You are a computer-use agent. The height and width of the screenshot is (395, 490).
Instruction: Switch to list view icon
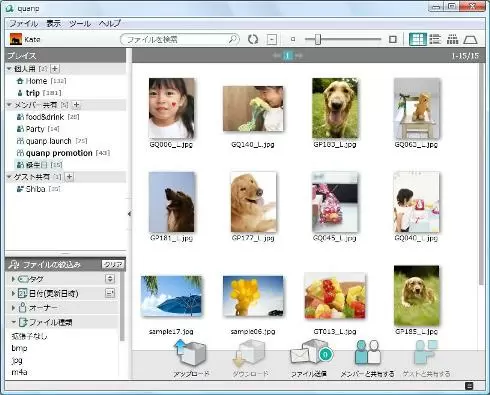point(435,39)
